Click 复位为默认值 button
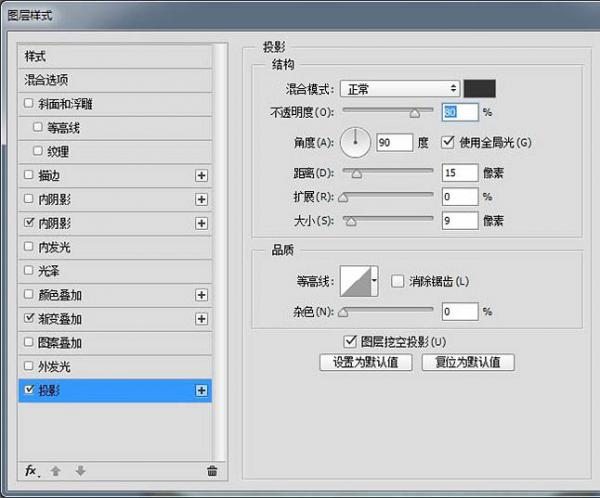 point(468,362)
